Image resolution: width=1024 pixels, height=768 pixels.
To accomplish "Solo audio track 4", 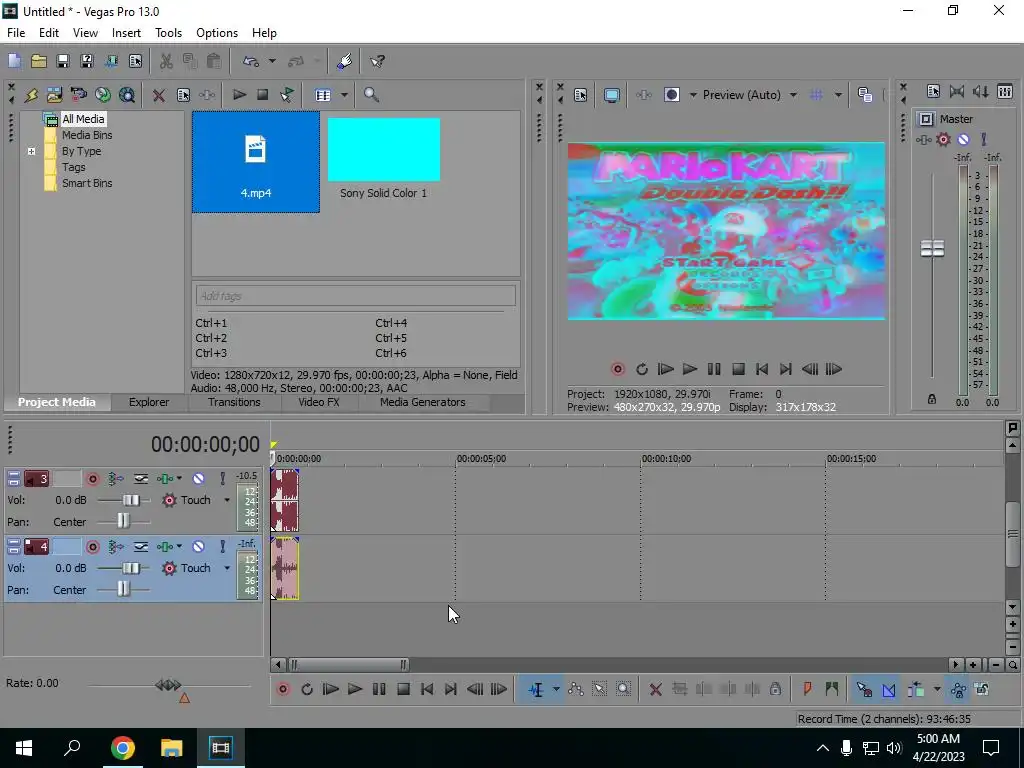I will pyautogui.click(x=222, y=547).
